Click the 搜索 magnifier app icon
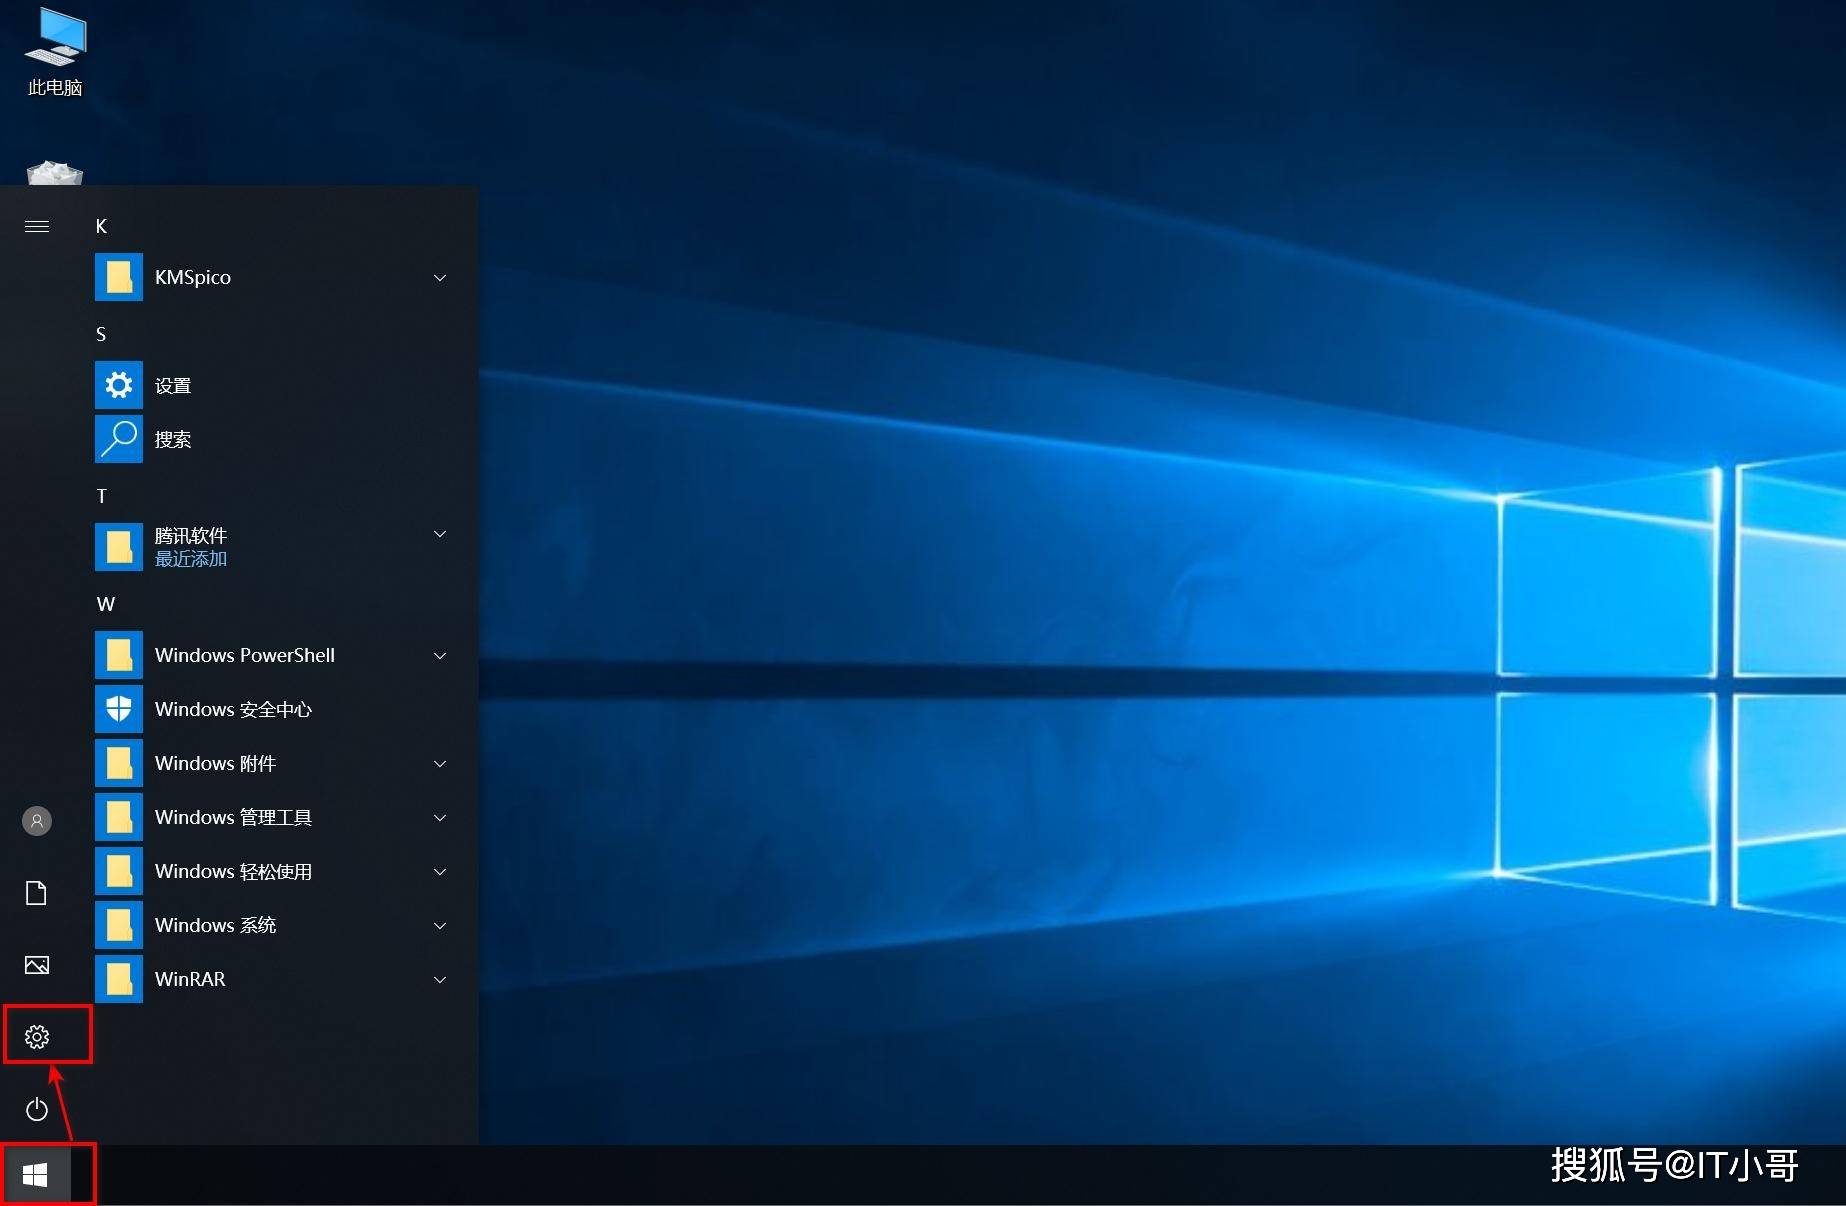The image size is (1846, 1206). 119,439
